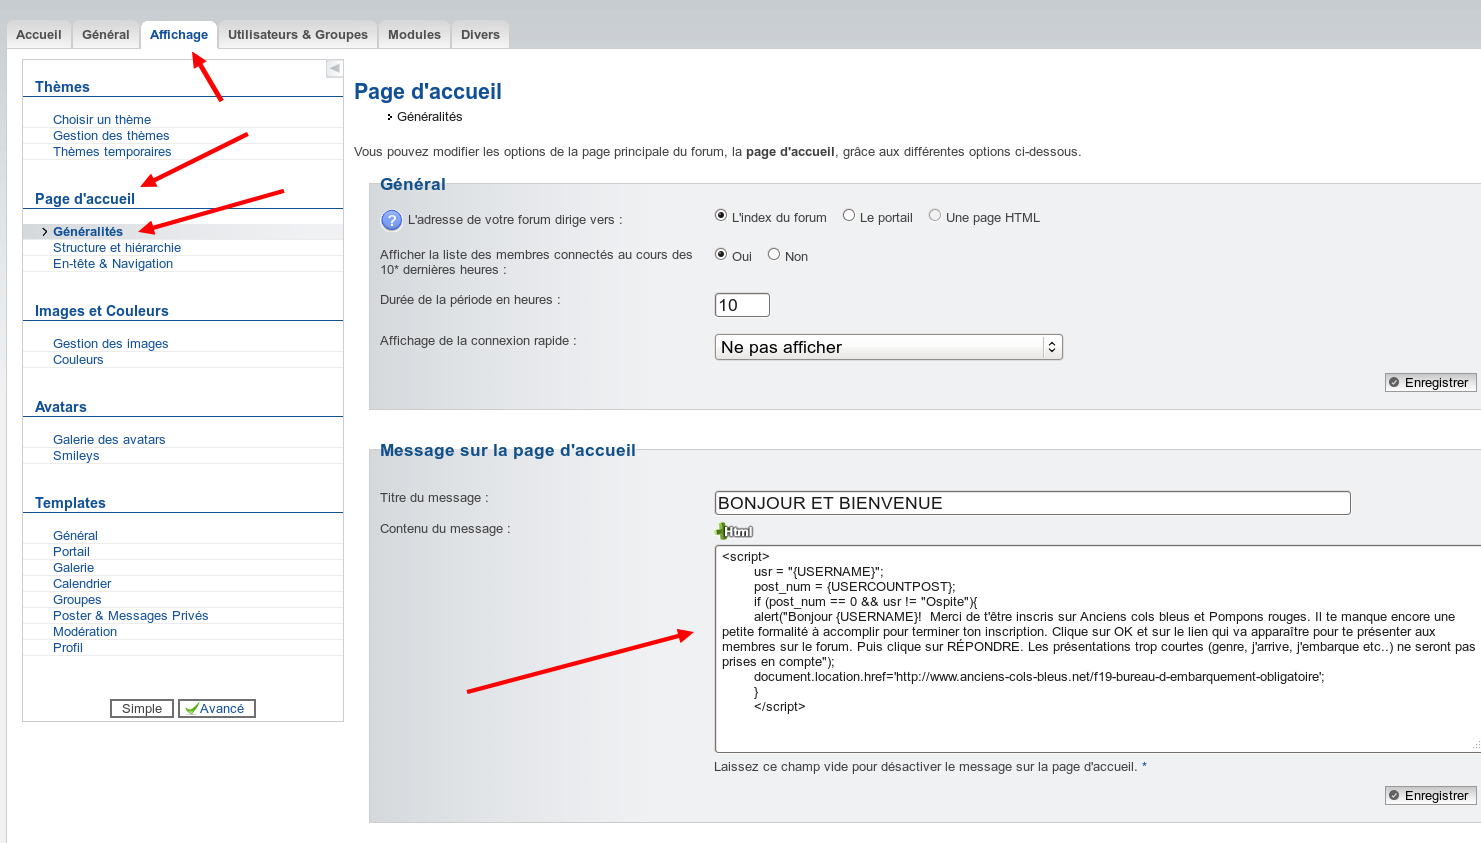
Task: Switch to Avancé mode button
Action: [x=217, y=708]
